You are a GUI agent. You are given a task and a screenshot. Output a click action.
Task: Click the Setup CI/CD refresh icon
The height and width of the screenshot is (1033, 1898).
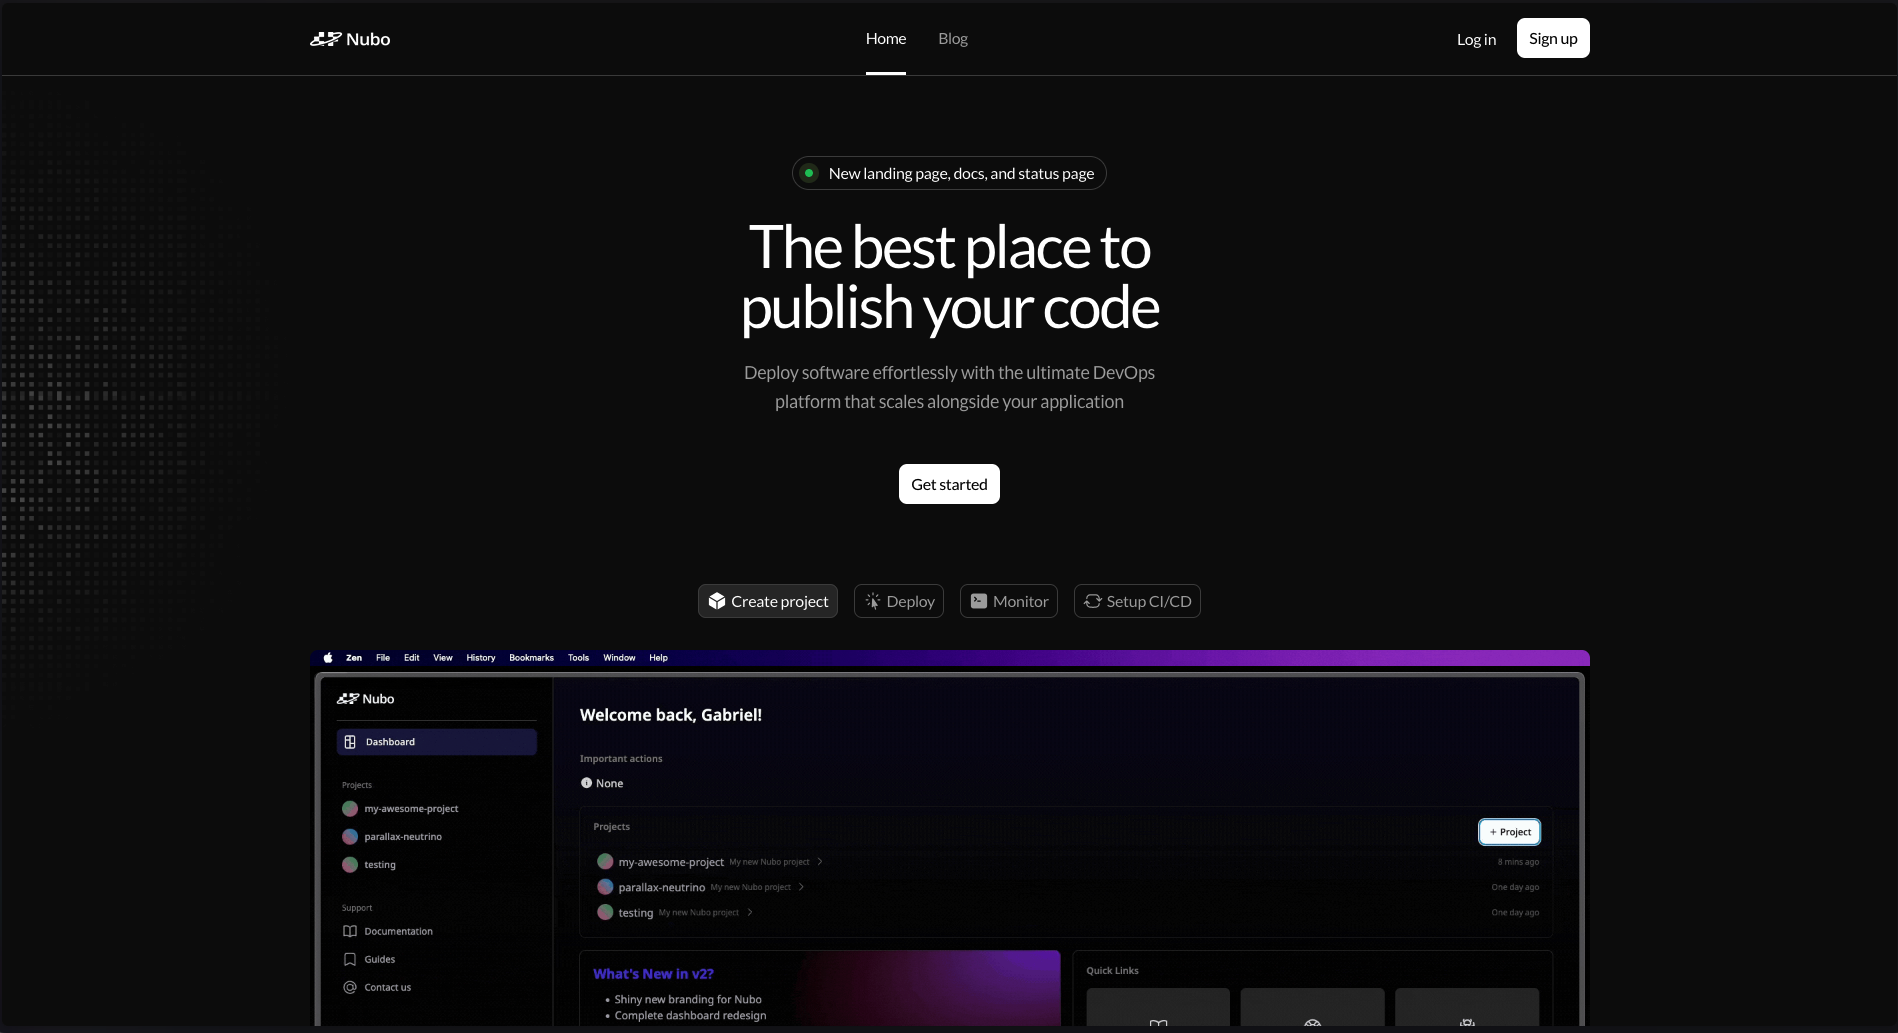click(x=1092, y=601)
